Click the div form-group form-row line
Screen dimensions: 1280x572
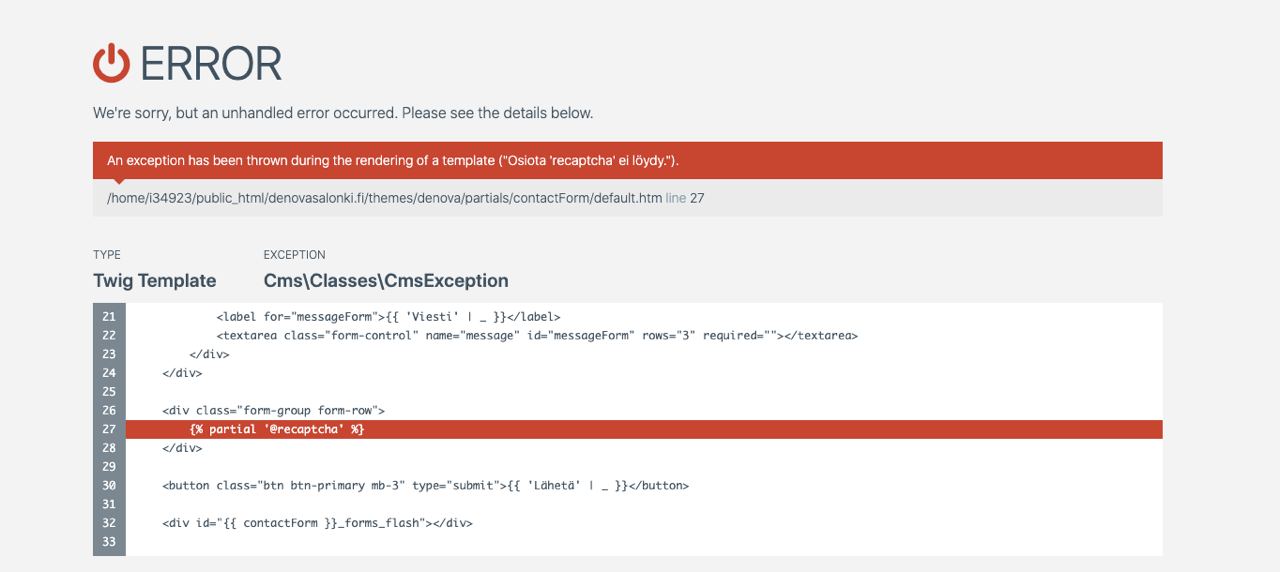point(273,410)
